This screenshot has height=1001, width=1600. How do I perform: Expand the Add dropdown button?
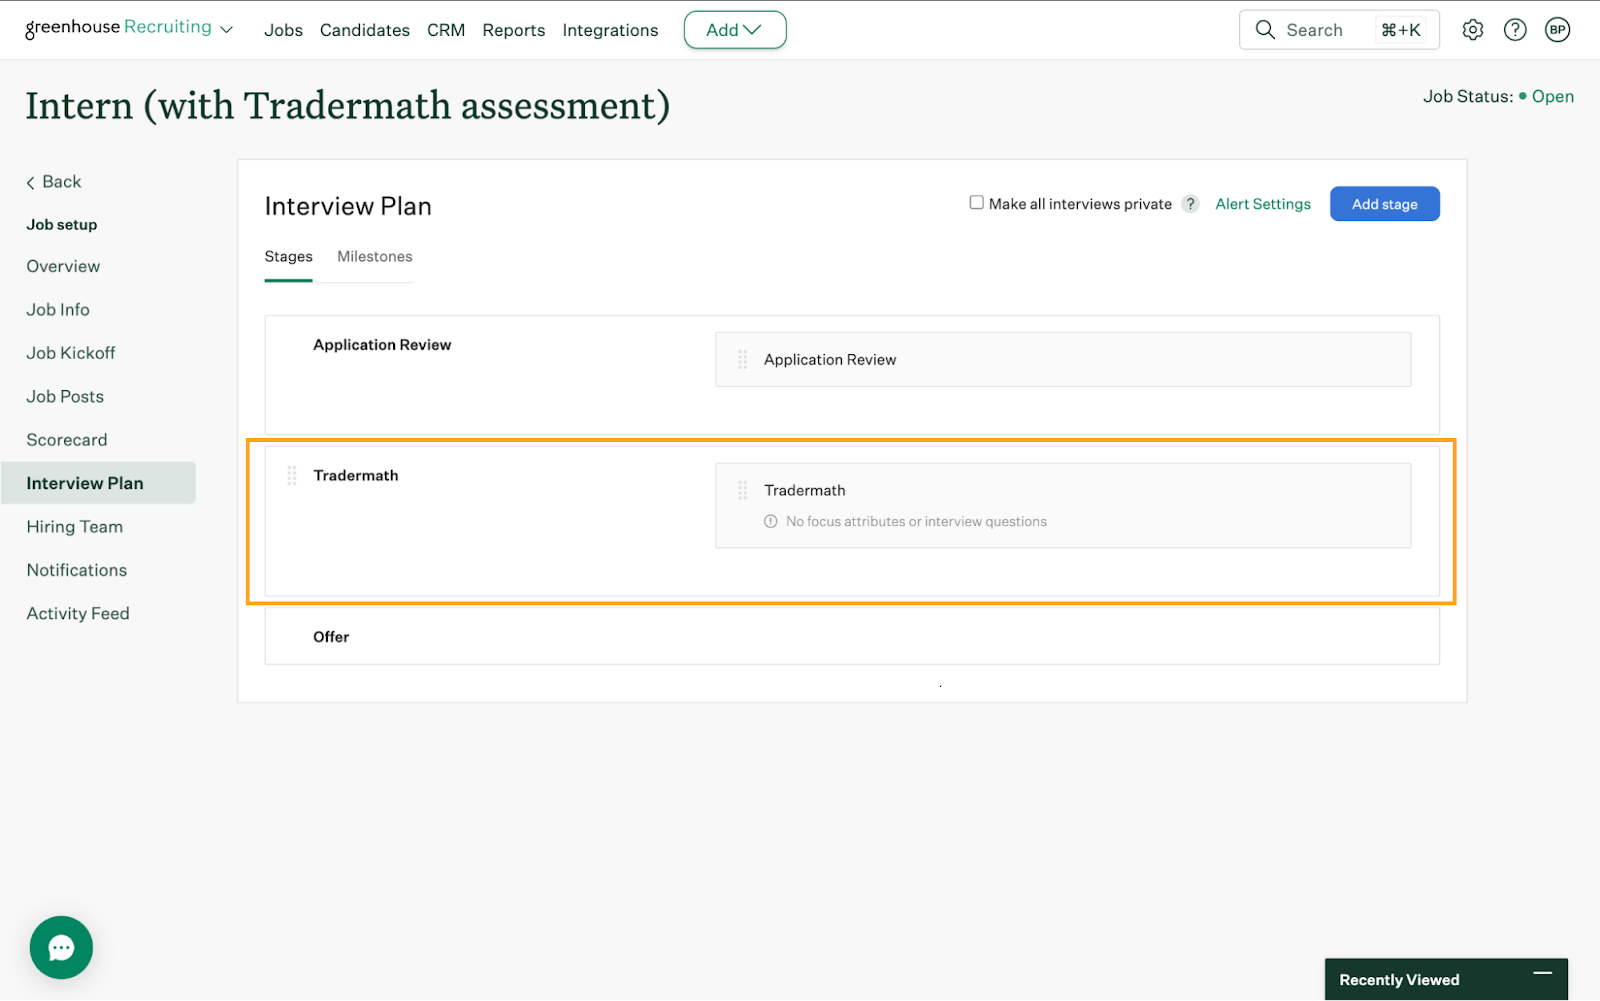point(734,30)
